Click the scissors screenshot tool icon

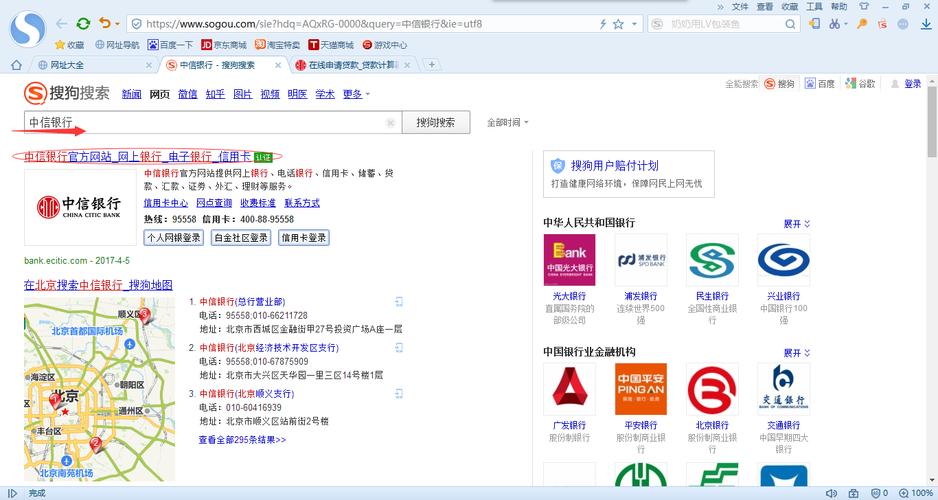tap(834, 24)
